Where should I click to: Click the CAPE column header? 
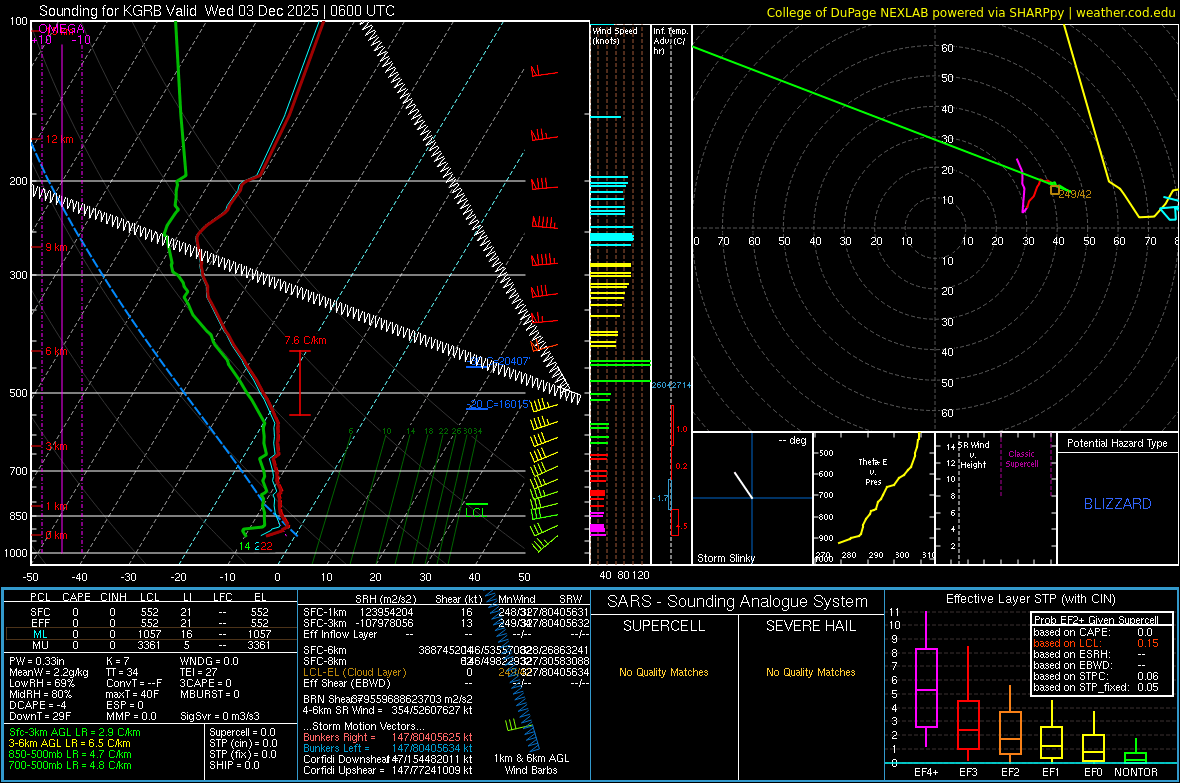pyautogui.click(x=76, y=597)
